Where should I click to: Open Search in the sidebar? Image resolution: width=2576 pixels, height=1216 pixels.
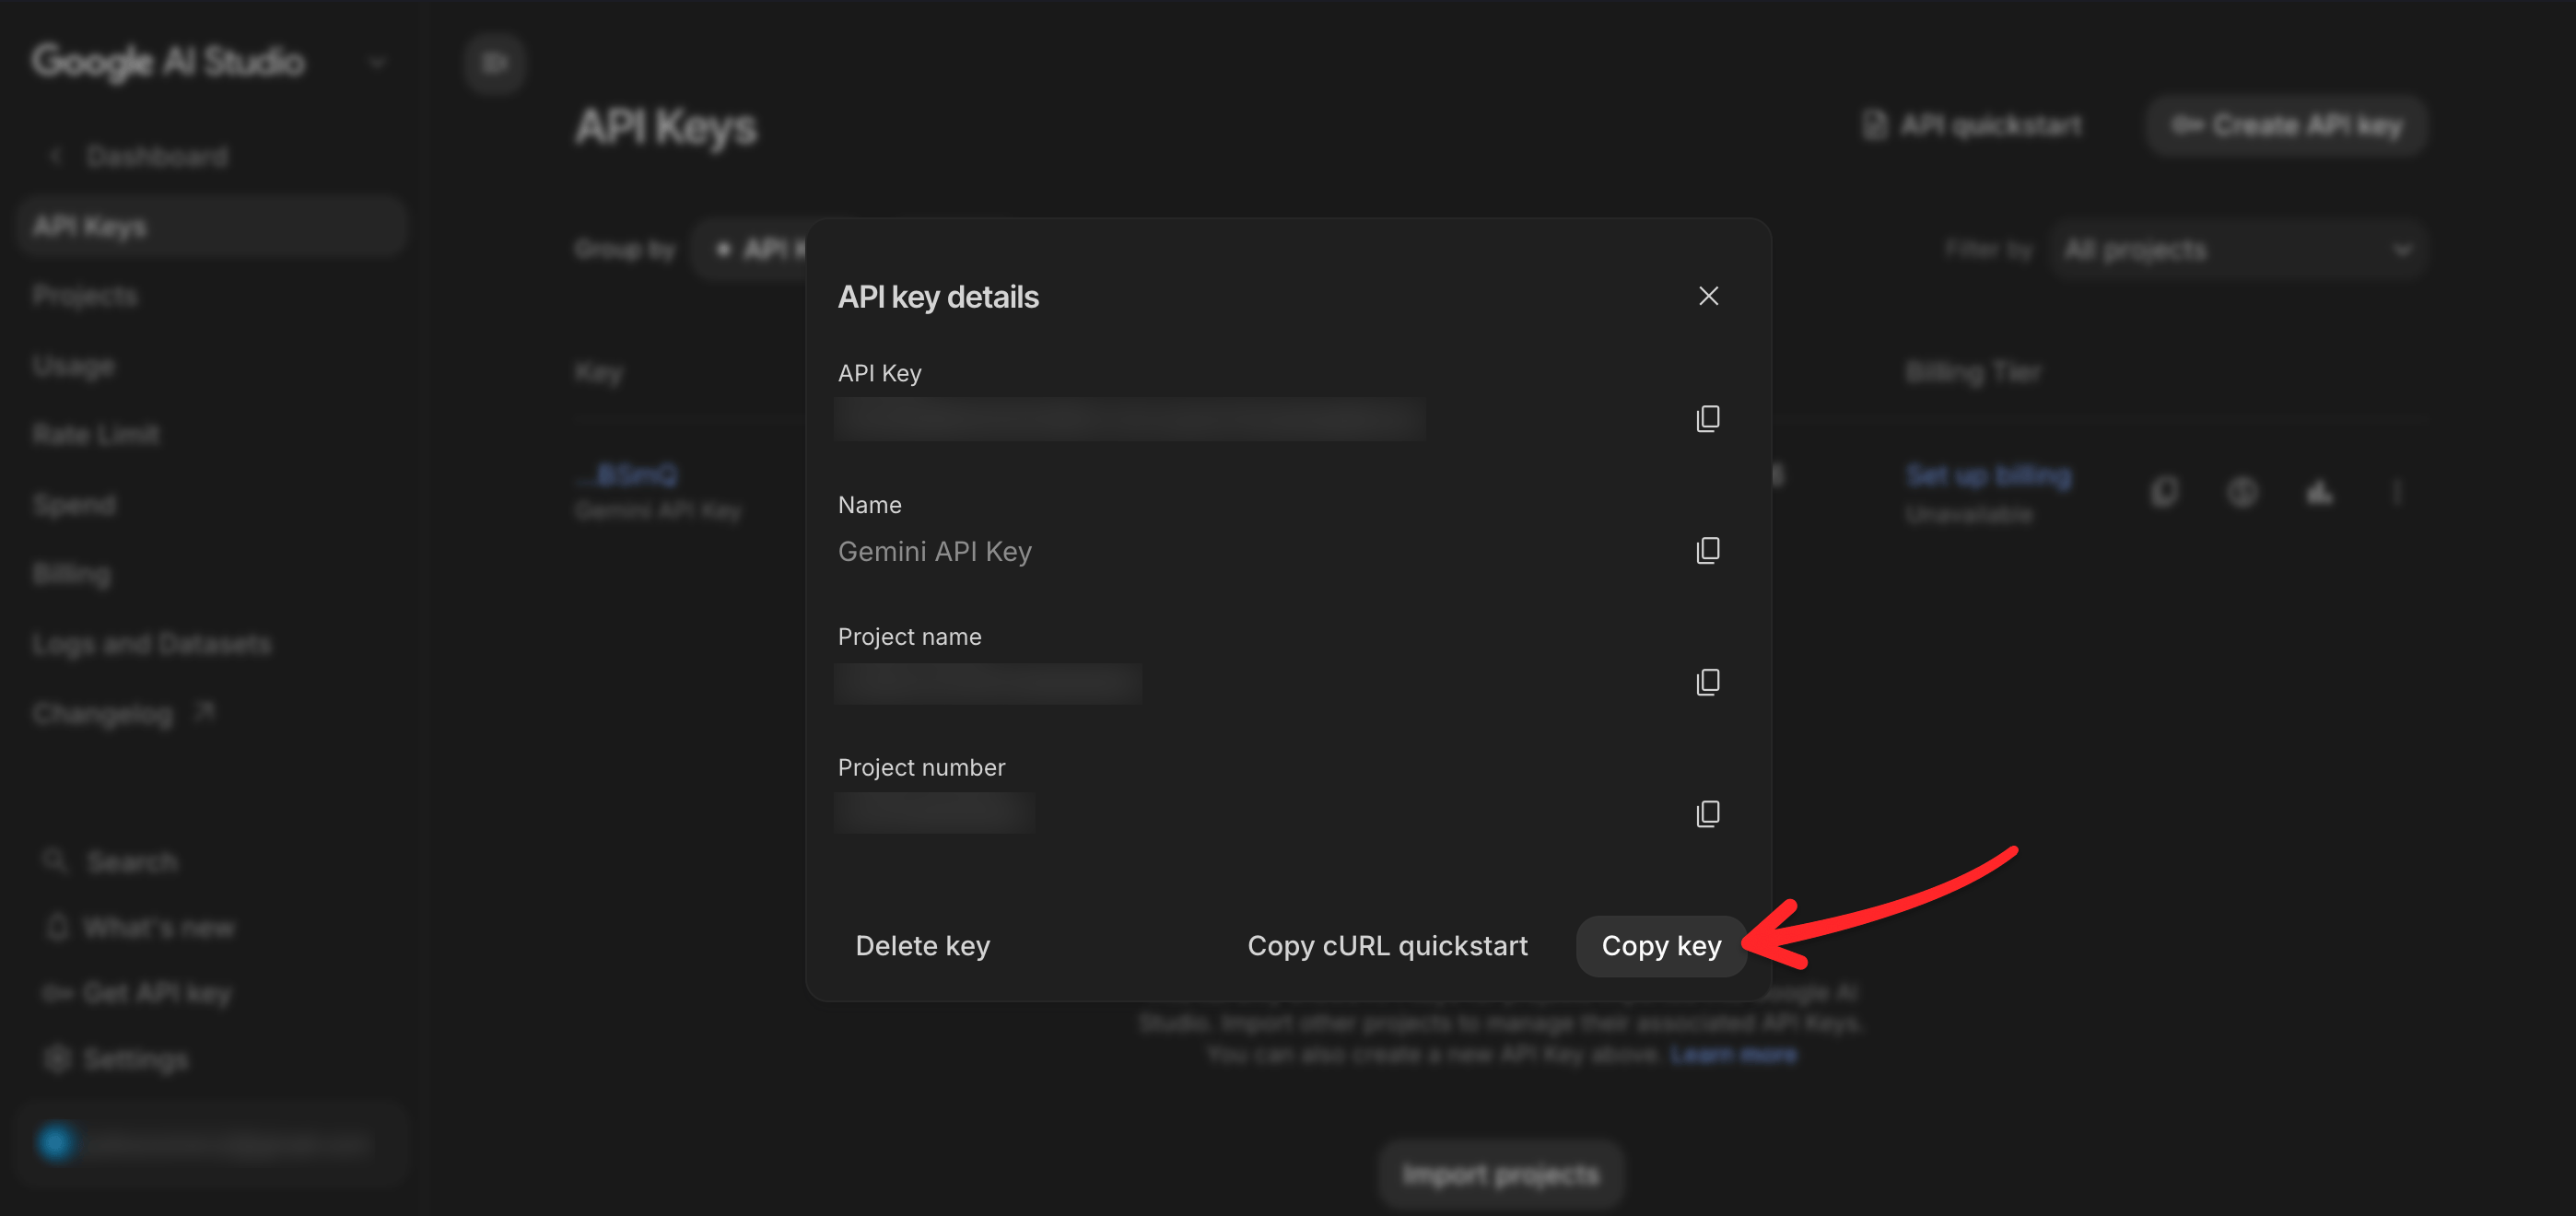[x=111, y=861]
